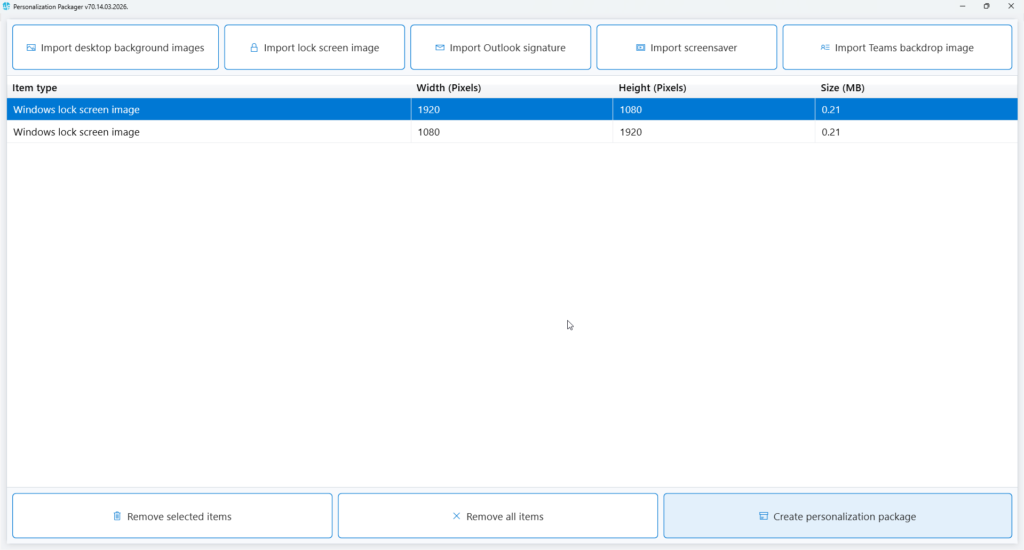Click the person icon on Import Teams backdrop image

[825, 48]
